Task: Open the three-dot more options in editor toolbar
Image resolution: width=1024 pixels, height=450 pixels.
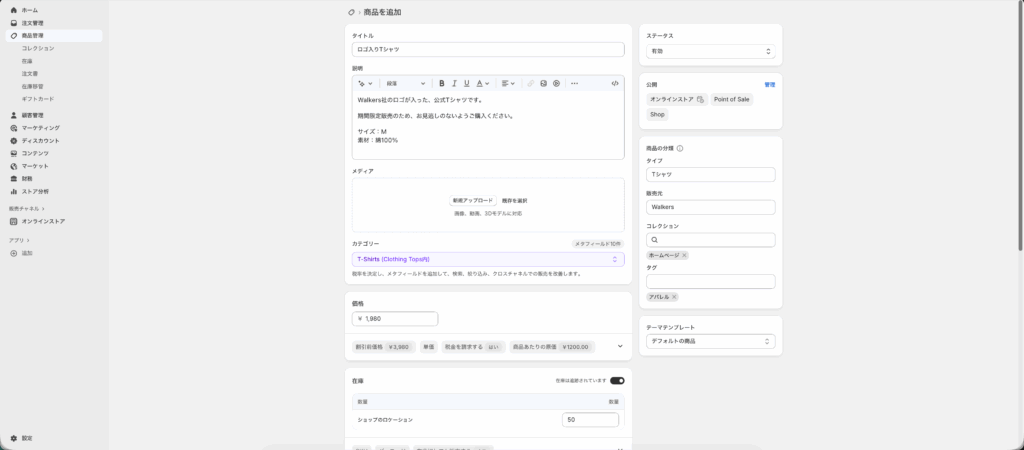Action: pos(574,83)
